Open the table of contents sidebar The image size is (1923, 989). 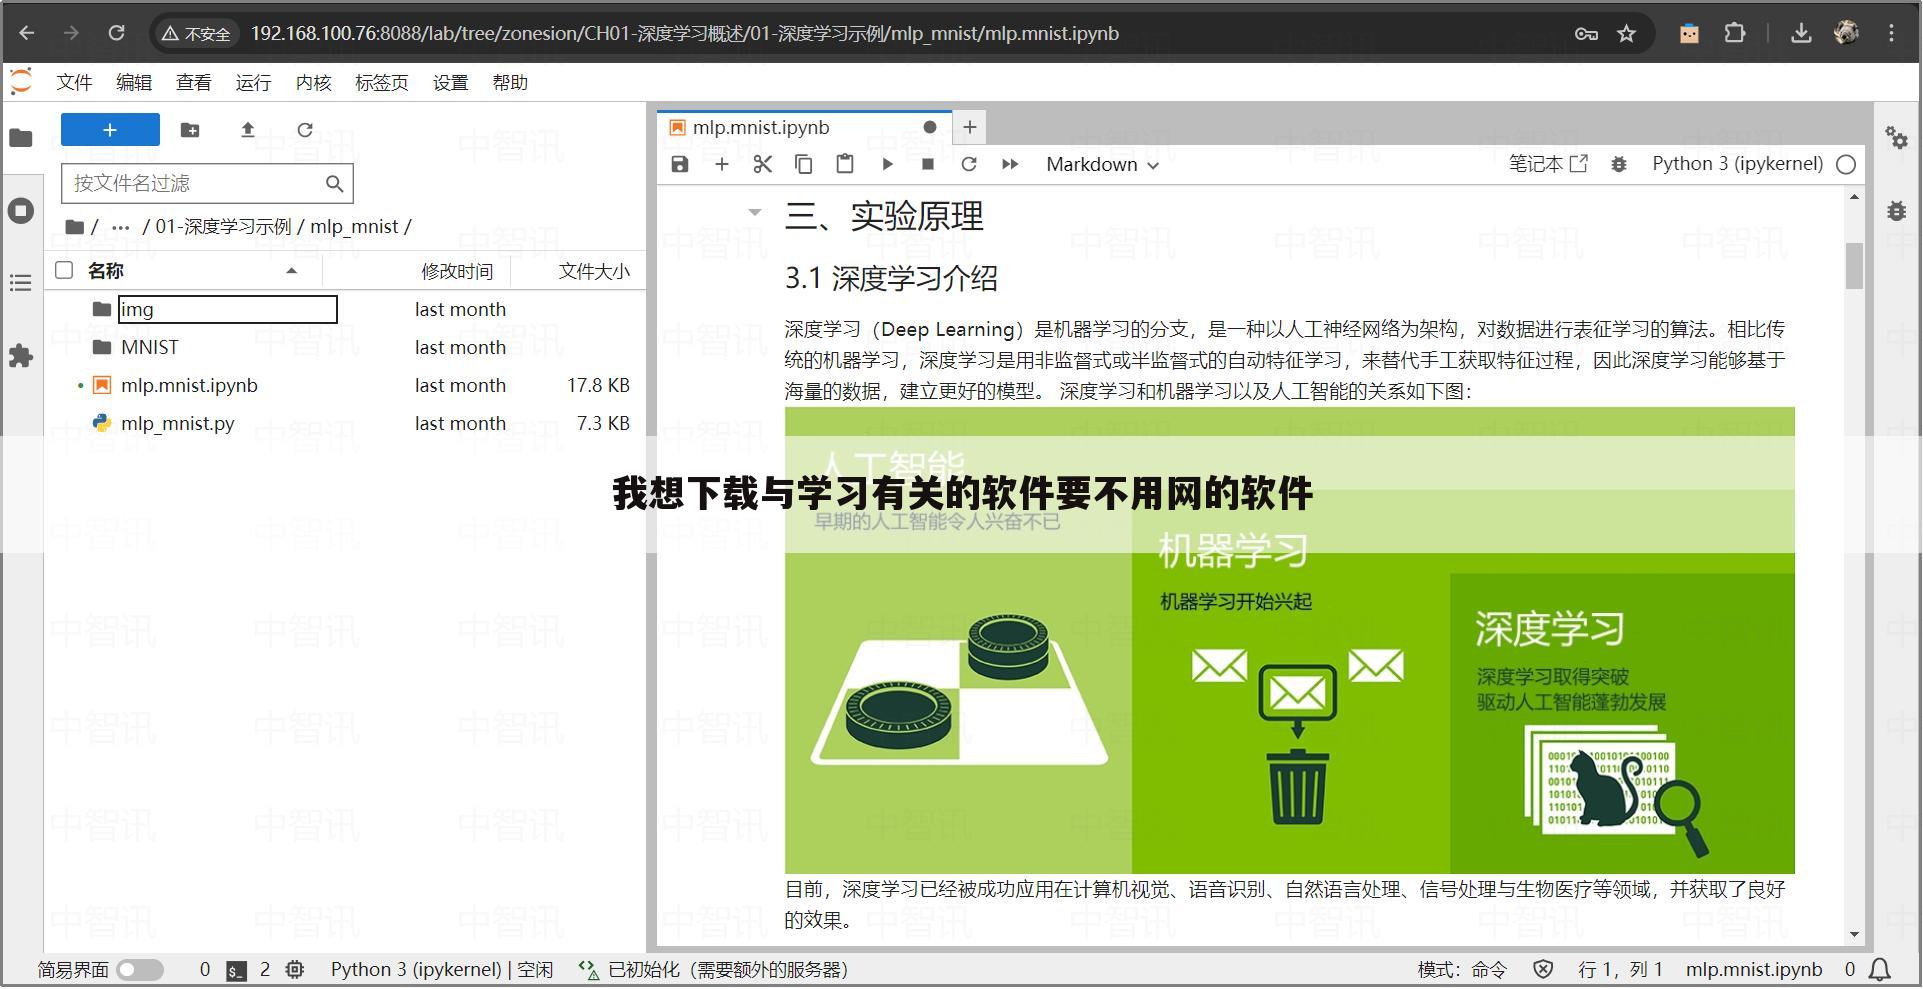(x=21, y=283)
